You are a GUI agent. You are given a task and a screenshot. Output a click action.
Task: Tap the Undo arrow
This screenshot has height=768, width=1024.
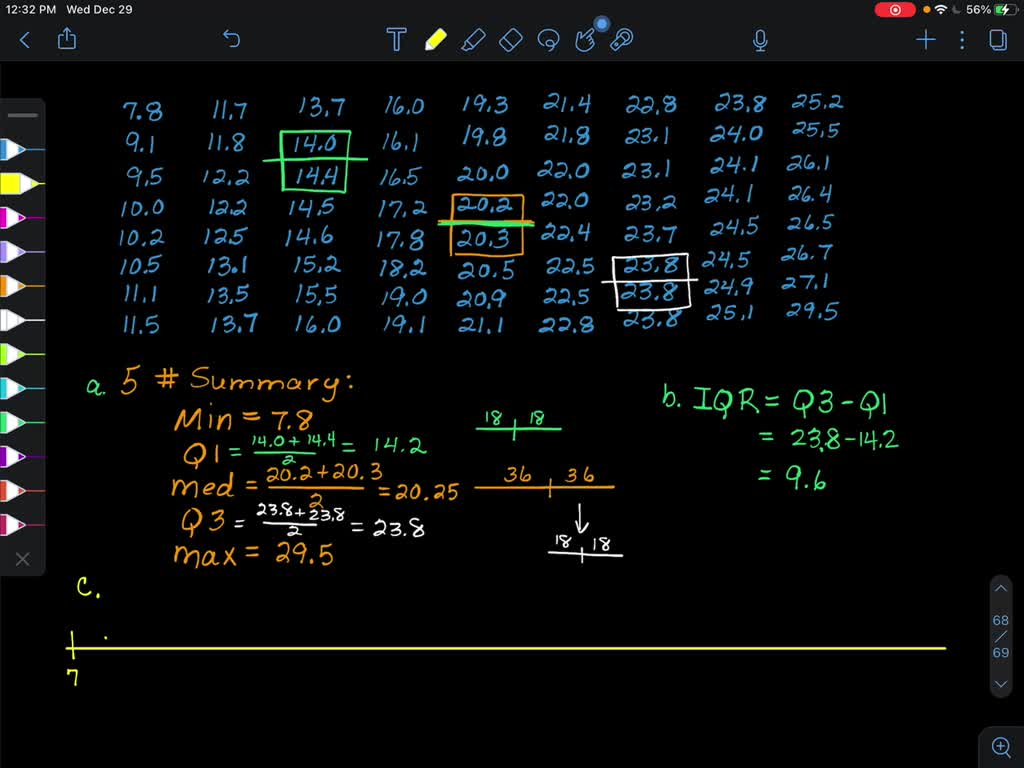[x=233, y=39]
